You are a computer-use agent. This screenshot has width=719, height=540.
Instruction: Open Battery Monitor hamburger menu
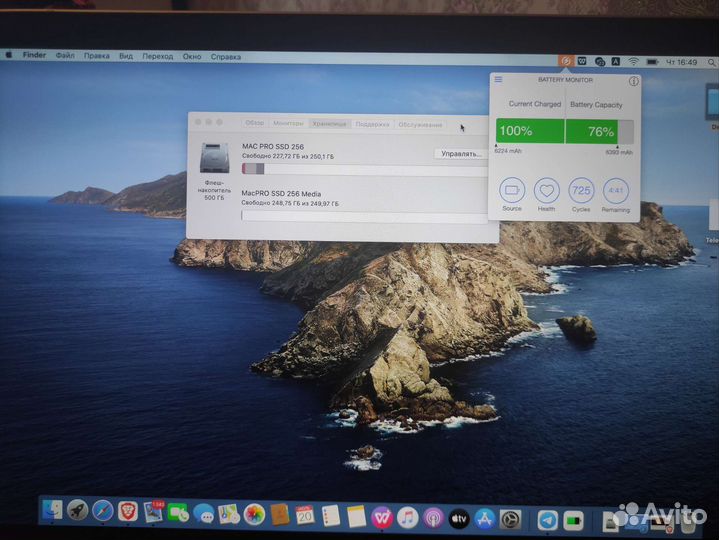click(x=498, y=80)
